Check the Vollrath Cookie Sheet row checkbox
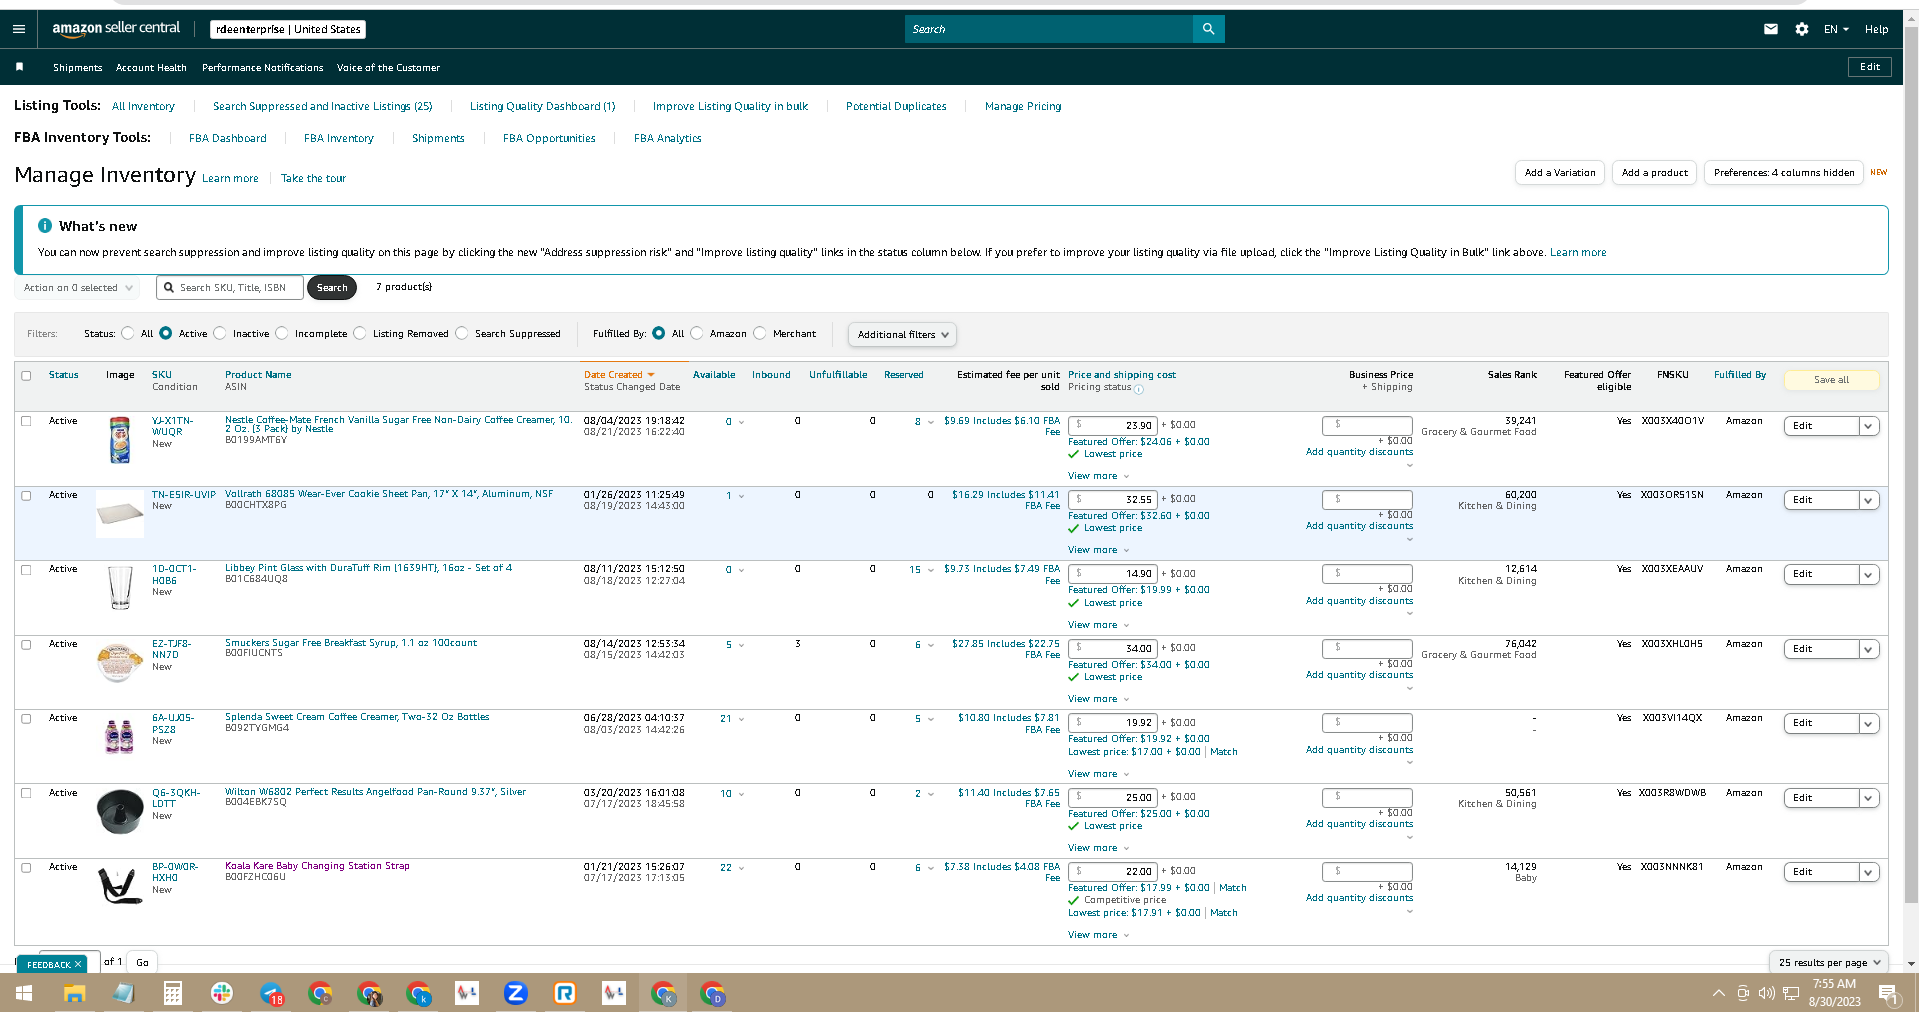 tap(26, 496)
